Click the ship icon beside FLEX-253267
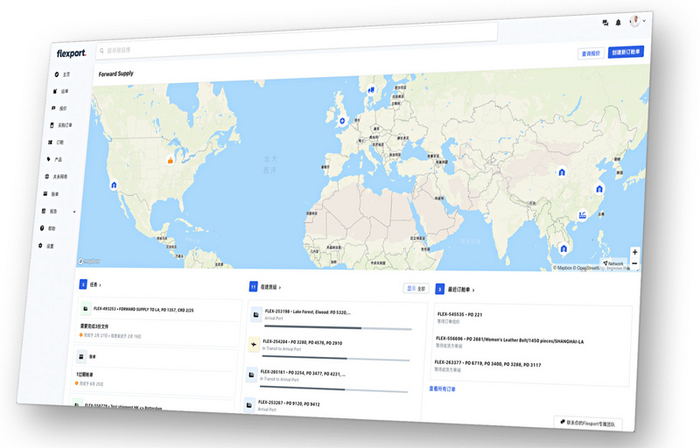This screenshot has height=448, width=700. pos(249,405)
